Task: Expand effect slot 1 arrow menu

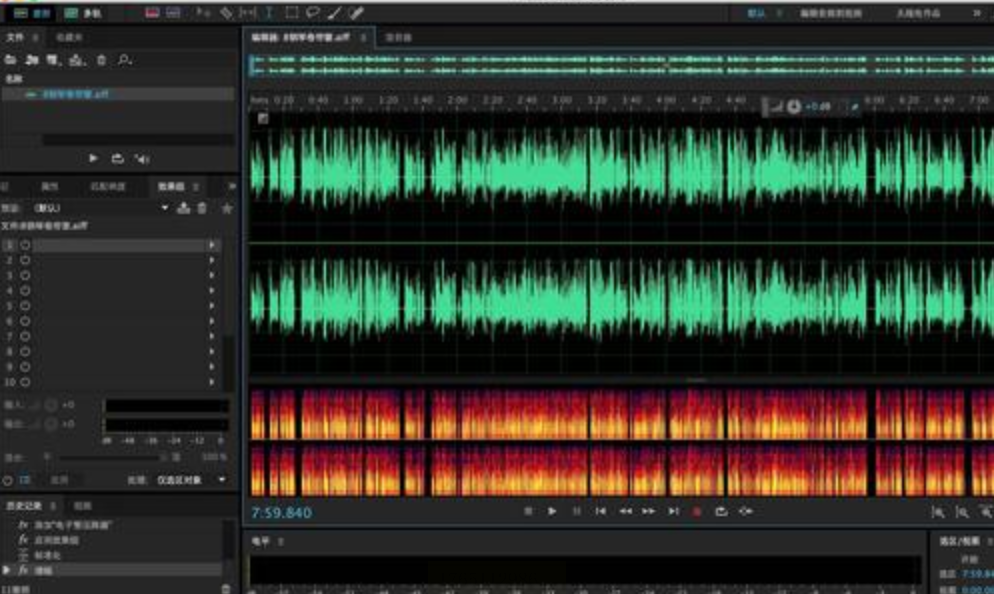Action: (x=211, y=245)
